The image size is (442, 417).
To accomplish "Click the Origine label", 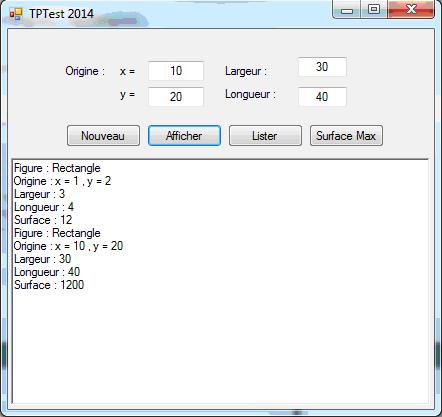I will [85, 71].
